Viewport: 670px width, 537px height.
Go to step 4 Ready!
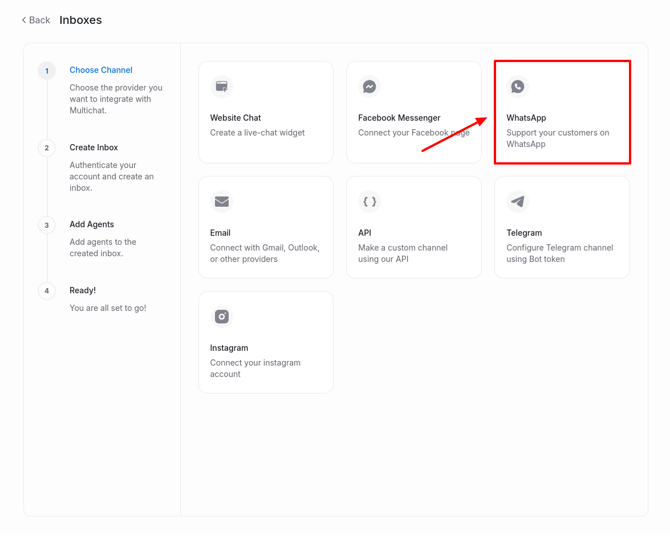pos(83,290)
